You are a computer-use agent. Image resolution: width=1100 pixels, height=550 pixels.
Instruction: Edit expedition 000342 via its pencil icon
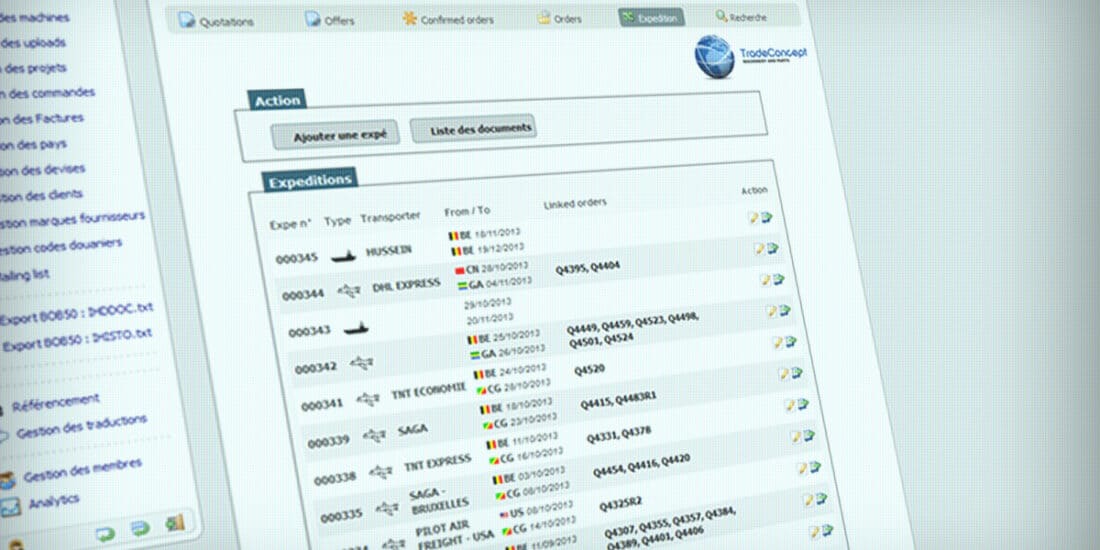(x=771, y=311)
